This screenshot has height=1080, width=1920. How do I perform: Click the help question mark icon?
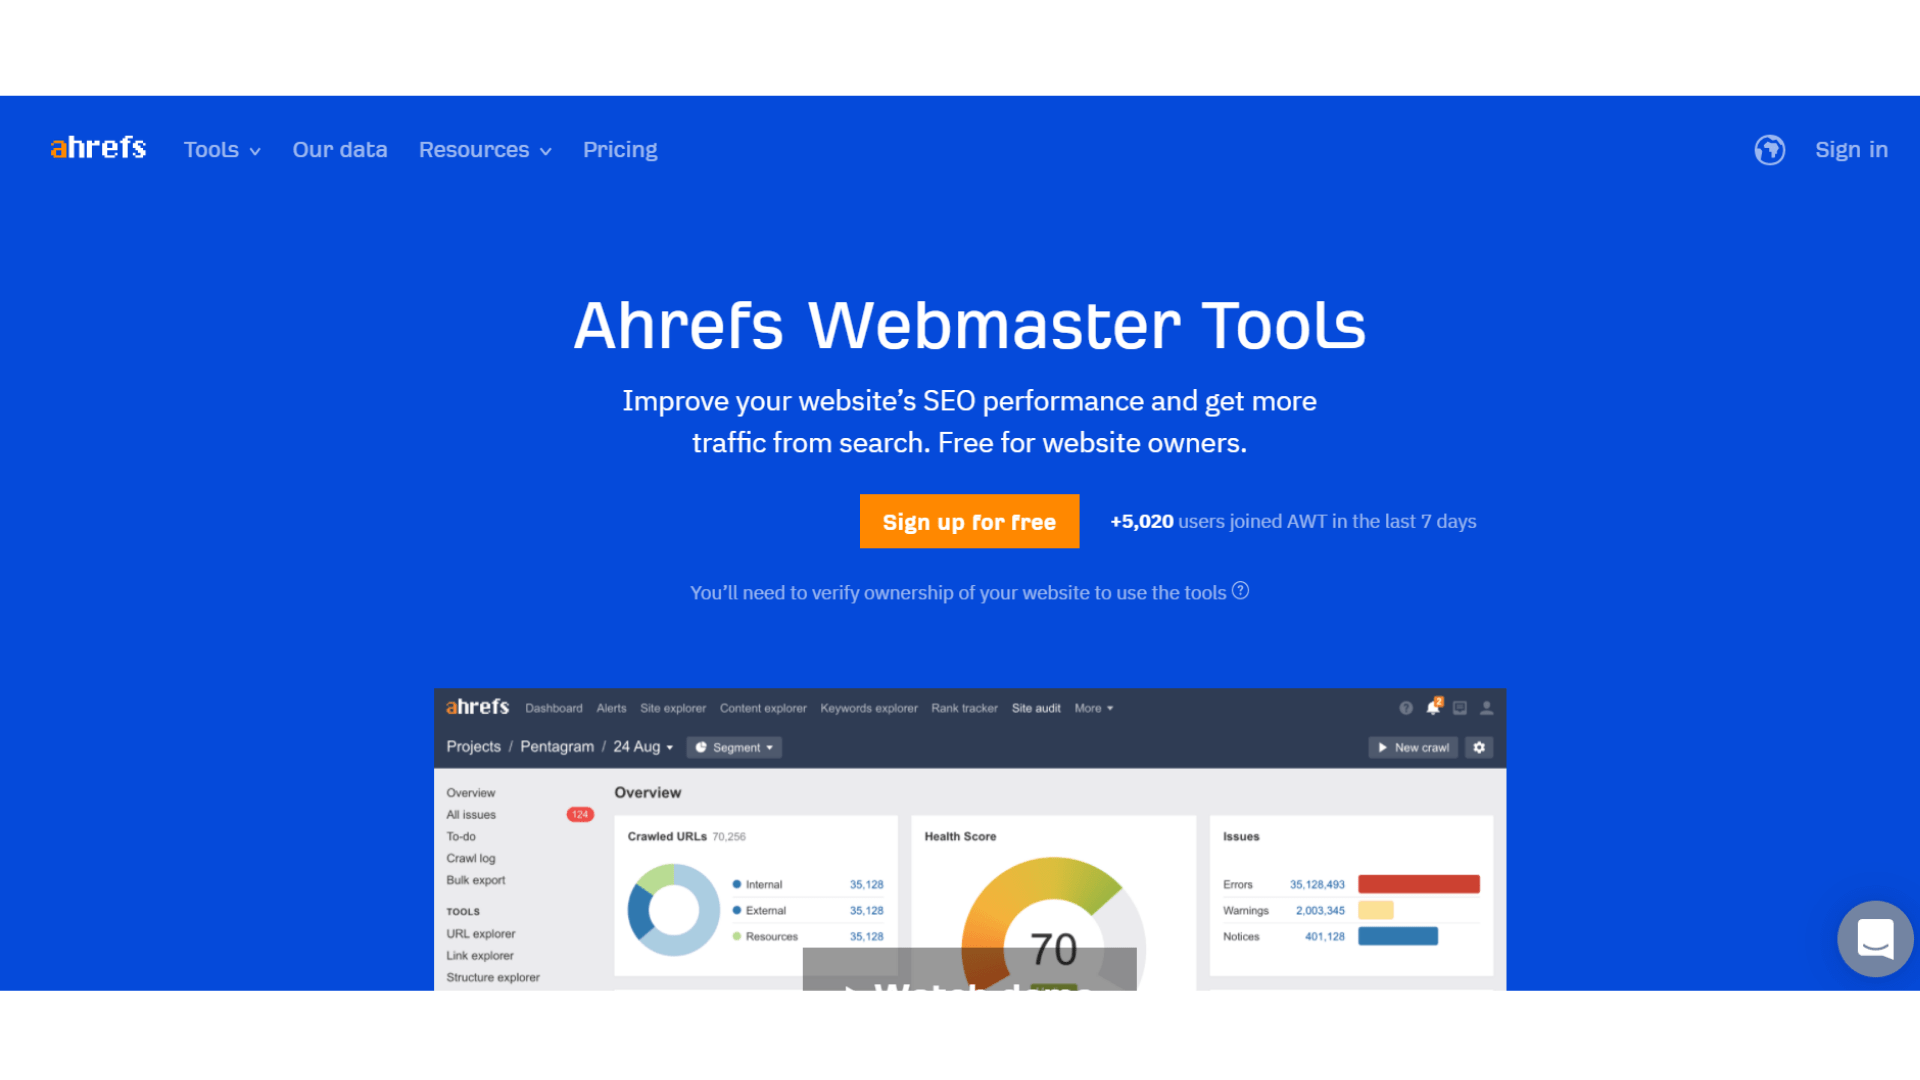click(1241, 591)
